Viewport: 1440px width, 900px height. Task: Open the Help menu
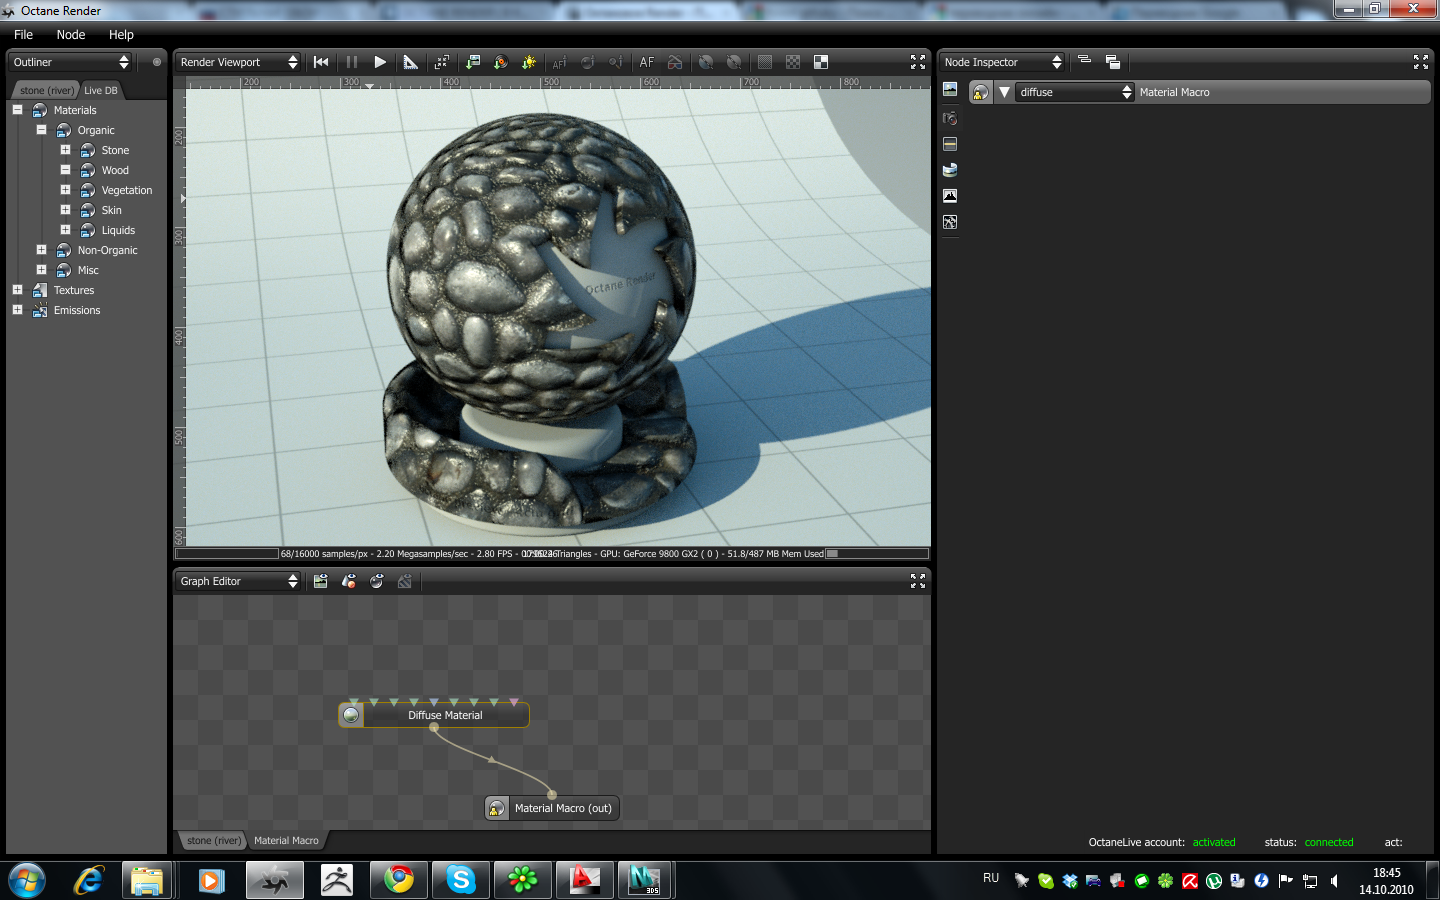121,34
